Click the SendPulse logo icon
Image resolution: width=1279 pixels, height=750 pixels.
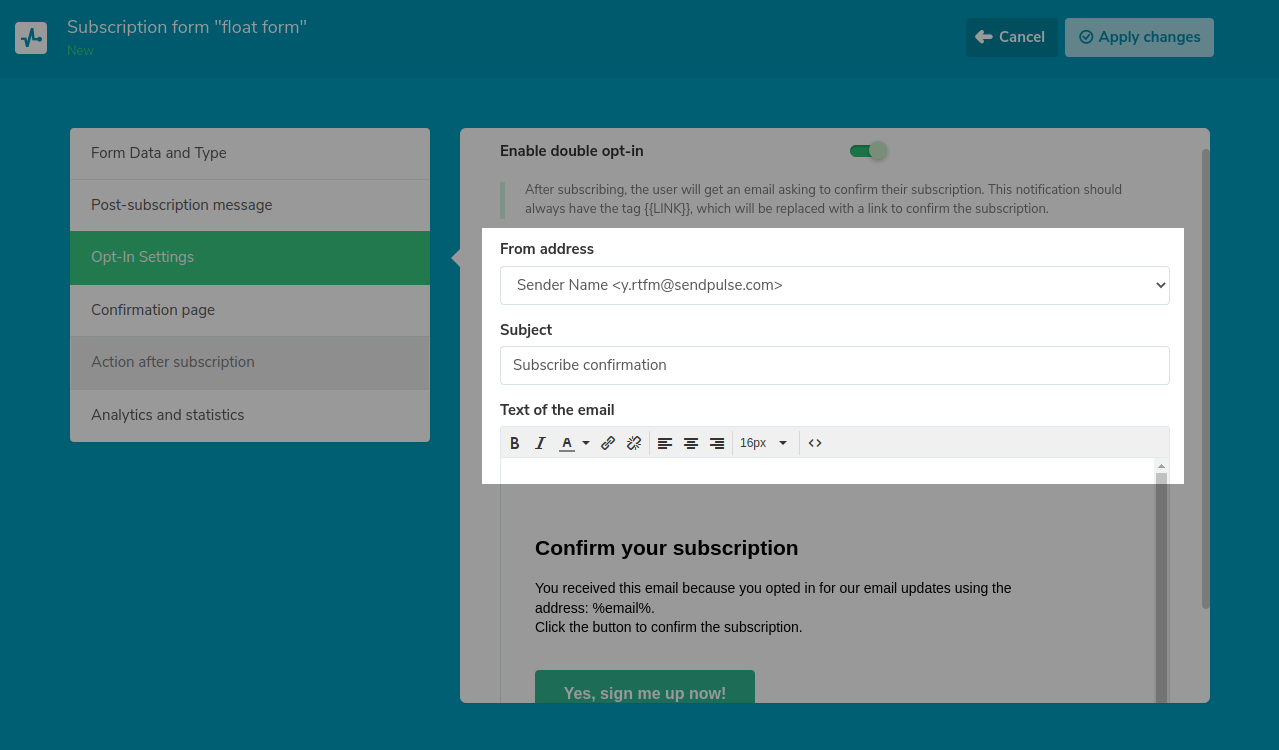point(31,38)
